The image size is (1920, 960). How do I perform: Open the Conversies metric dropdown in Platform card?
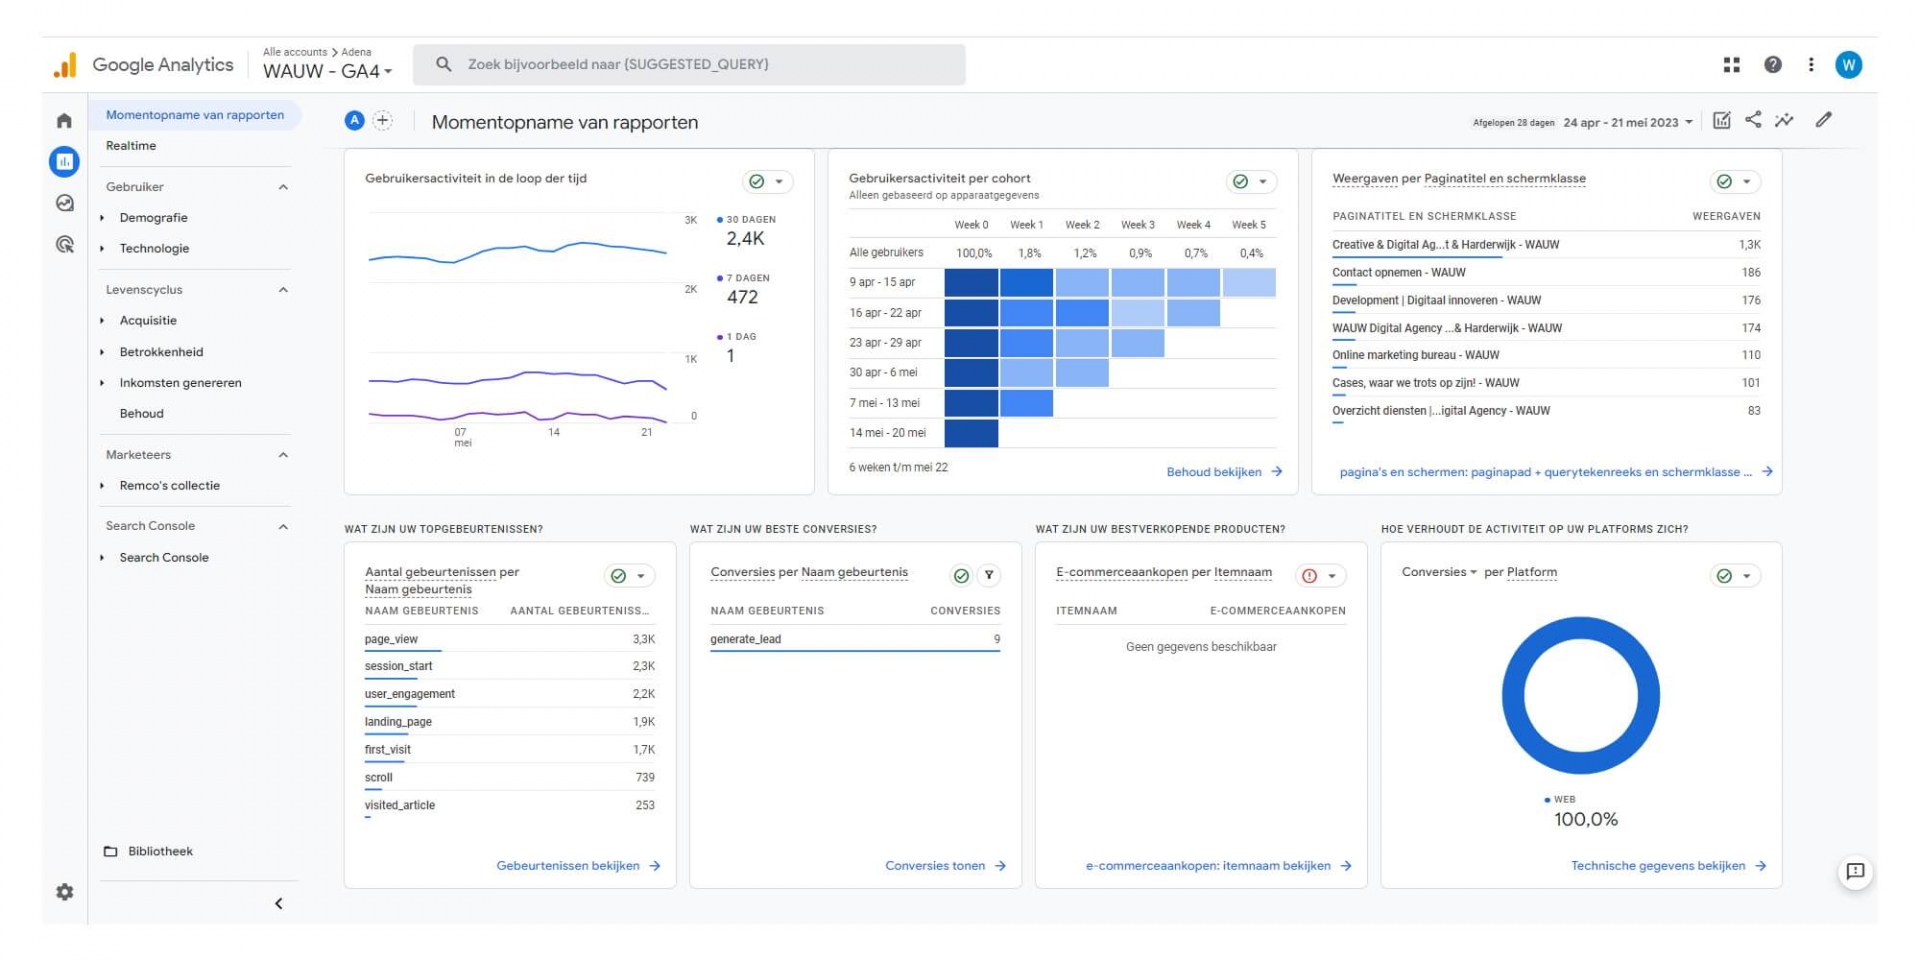pyautogui.click(x=1439, y=573)
